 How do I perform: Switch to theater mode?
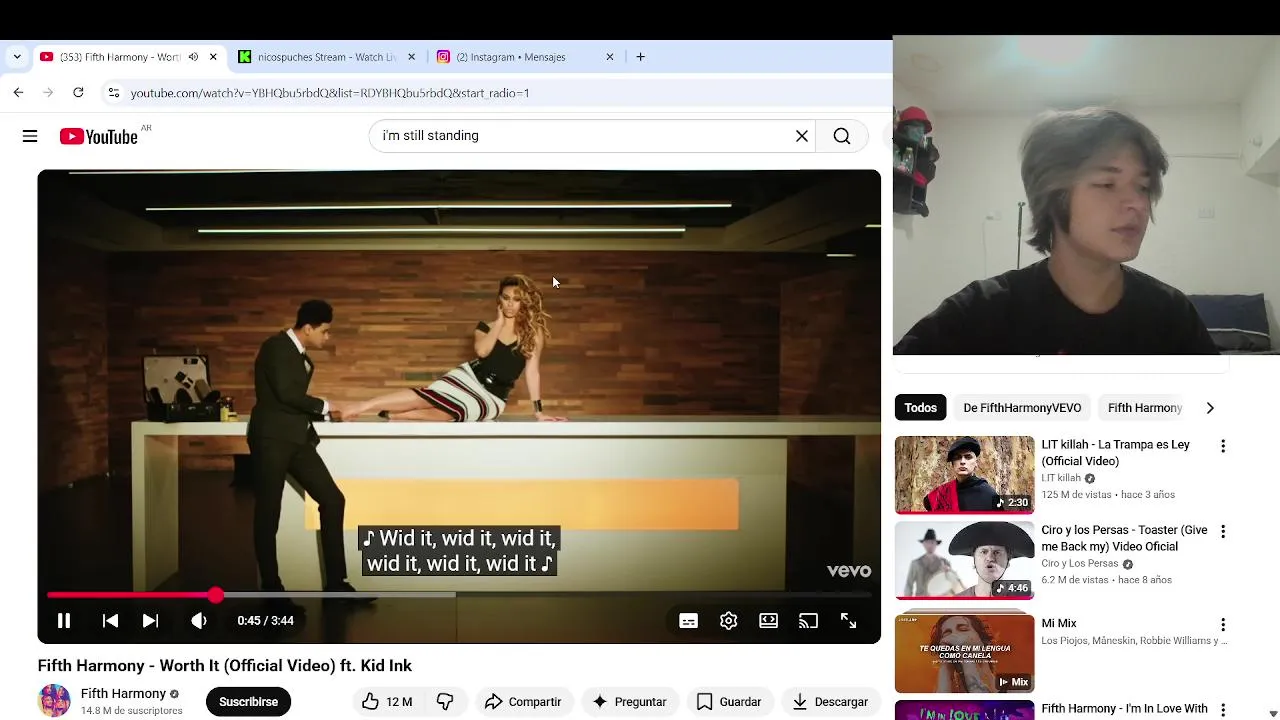pos(769,621)
